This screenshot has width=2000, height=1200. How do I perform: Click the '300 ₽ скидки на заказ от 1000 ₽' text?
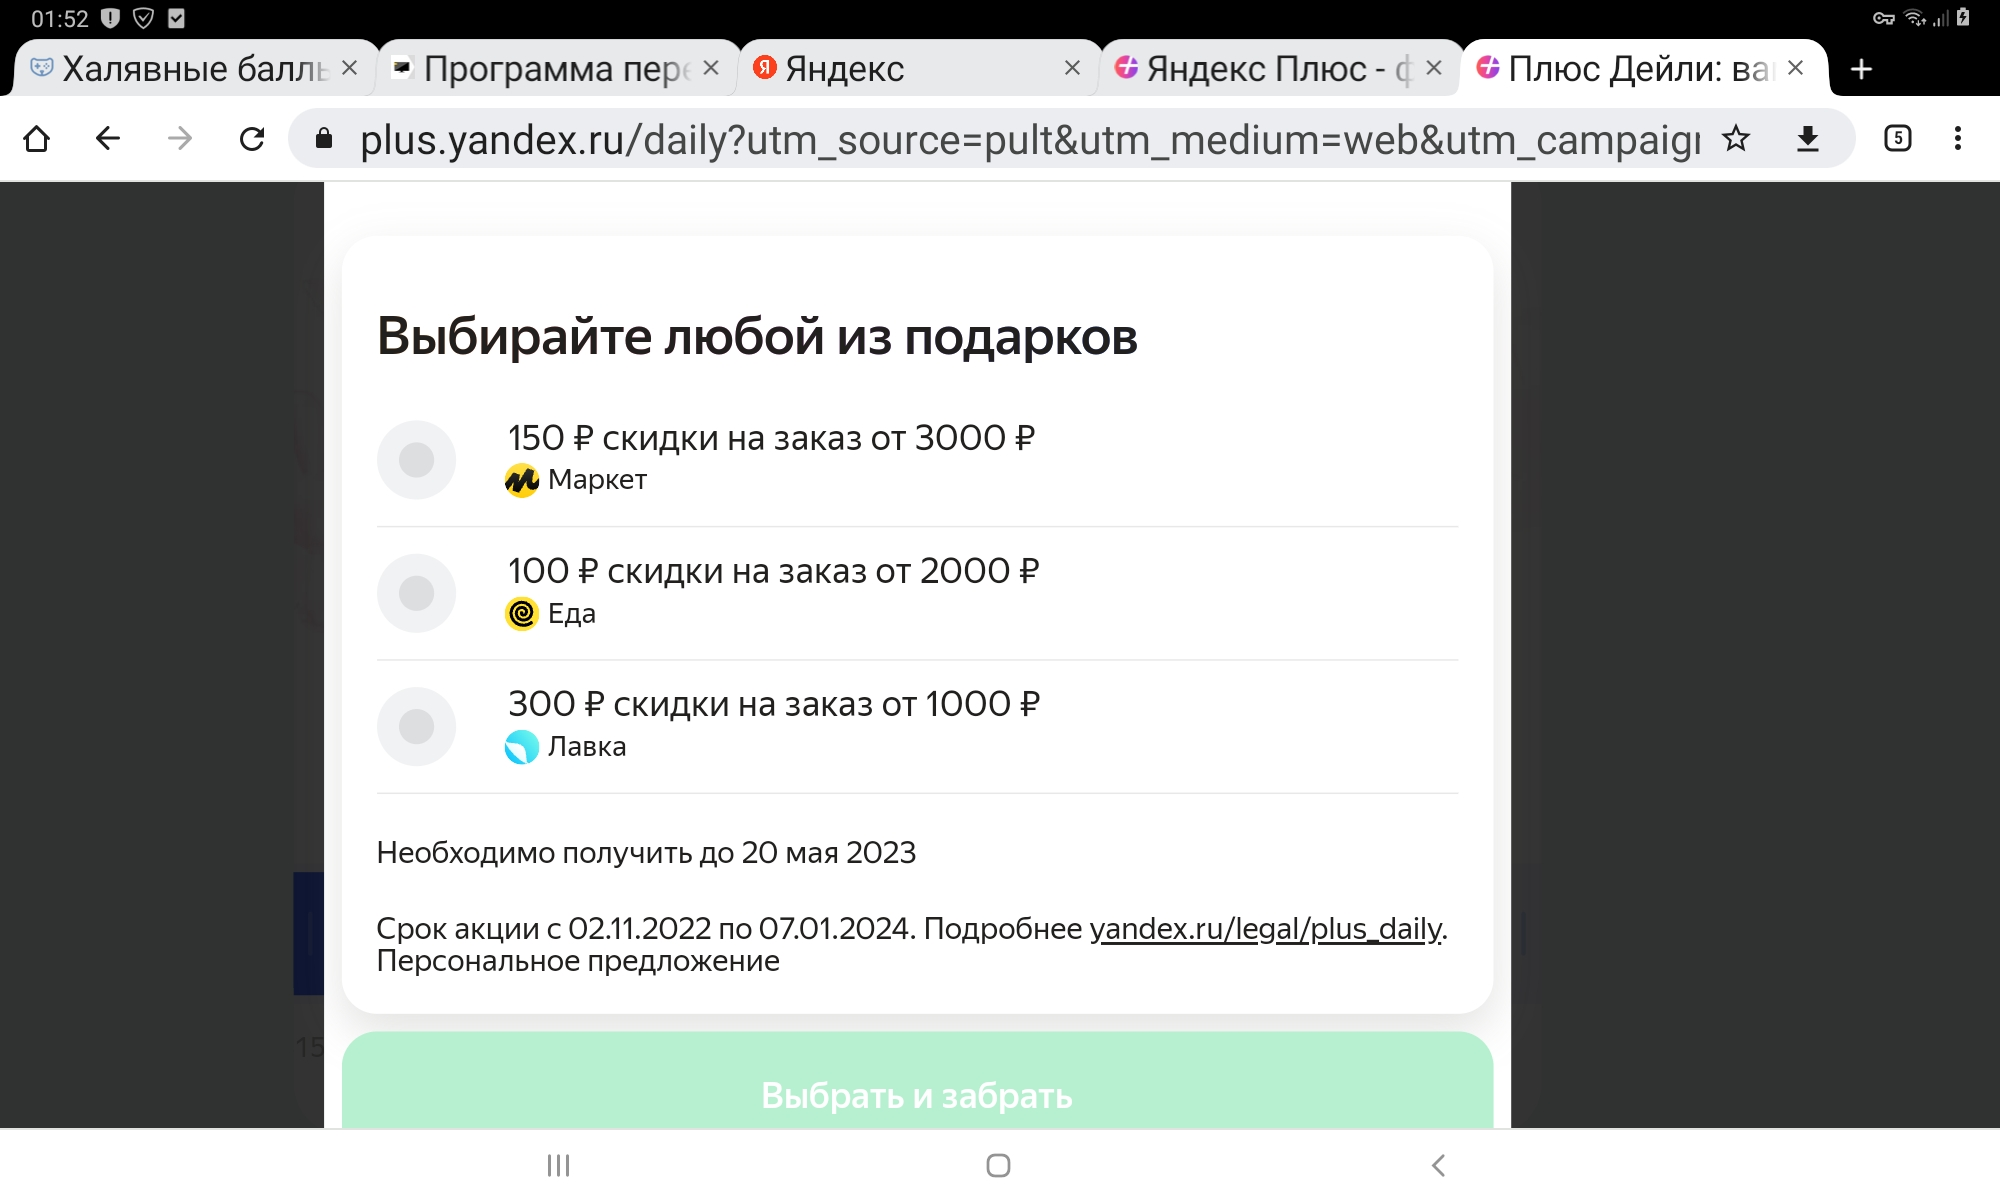pyautogui.click(x=774, y=704)
